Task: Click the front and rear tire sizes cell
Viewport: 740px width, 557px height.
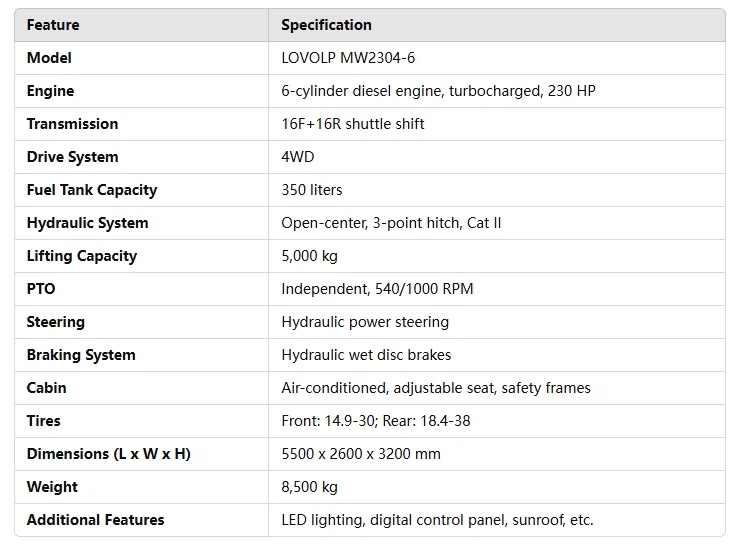Action: pyautogui.click(x=376, y=421)
